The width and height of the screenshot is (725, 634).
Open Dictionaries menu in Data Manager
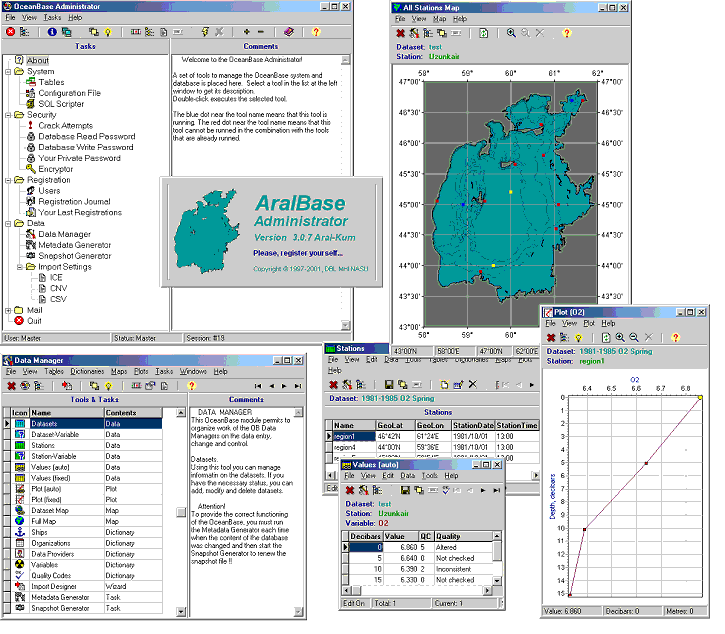coord(87,372)
